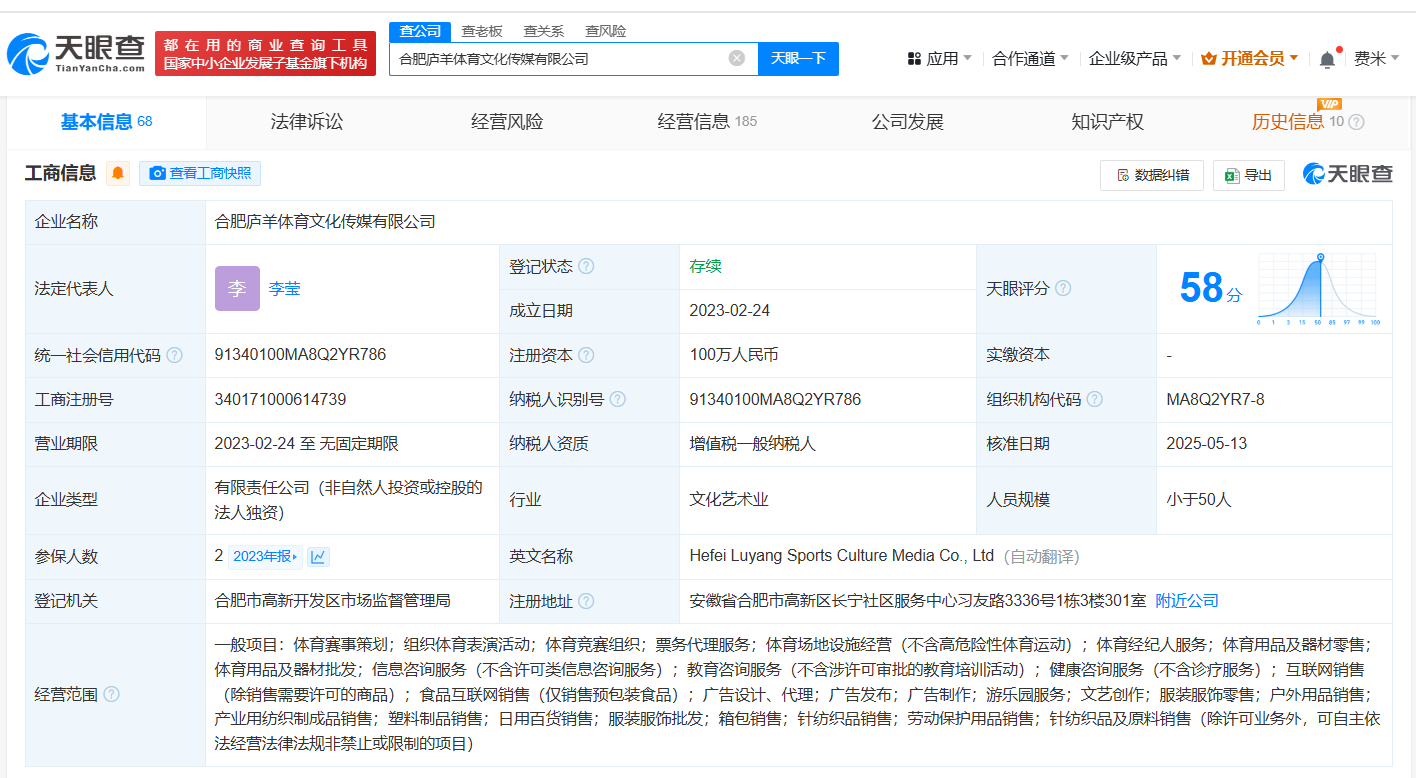Click help icon next to 登记状态
This screenshot has height=778, width=1416.
(586, 267)
